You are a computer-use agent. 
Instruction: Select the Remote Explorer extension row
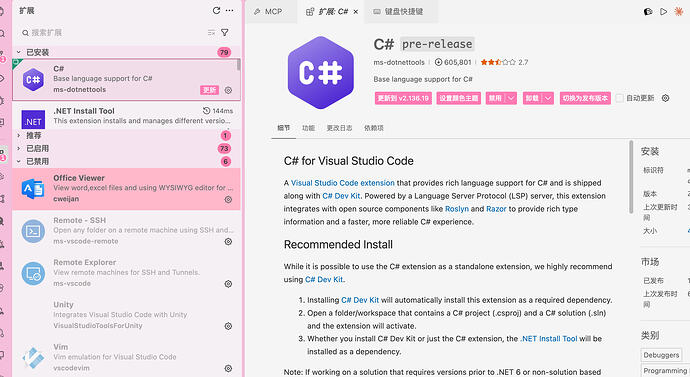126,274
